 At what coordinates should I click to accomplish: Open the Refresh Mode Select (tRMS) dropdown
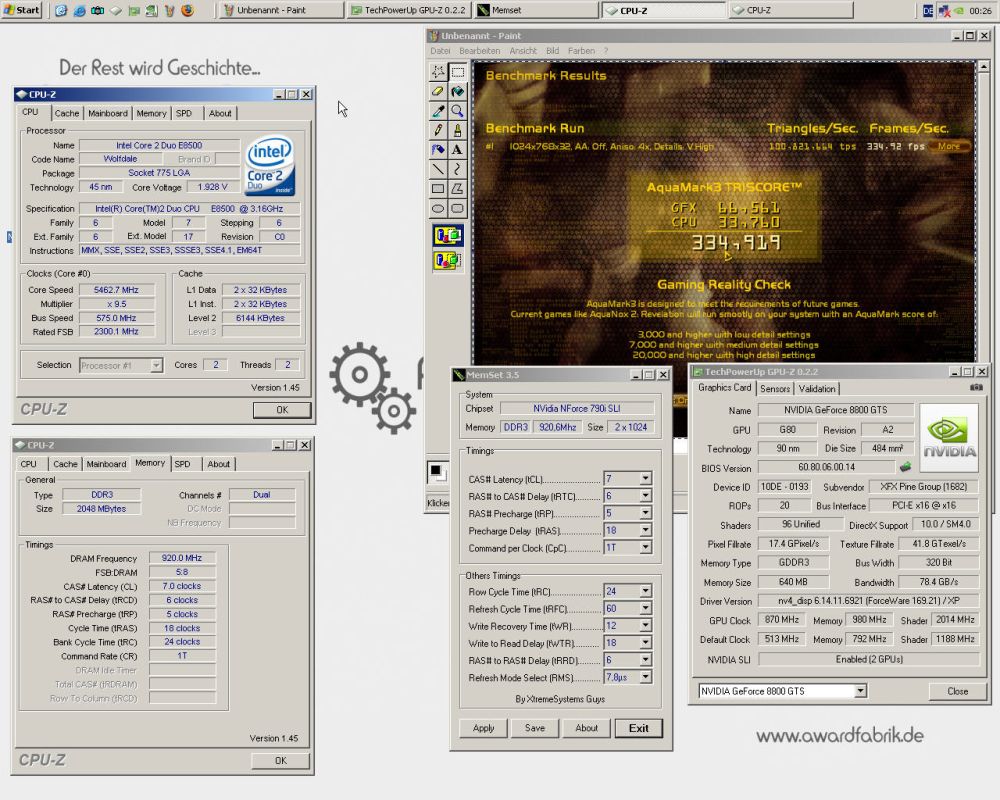[x=645, y=677]
